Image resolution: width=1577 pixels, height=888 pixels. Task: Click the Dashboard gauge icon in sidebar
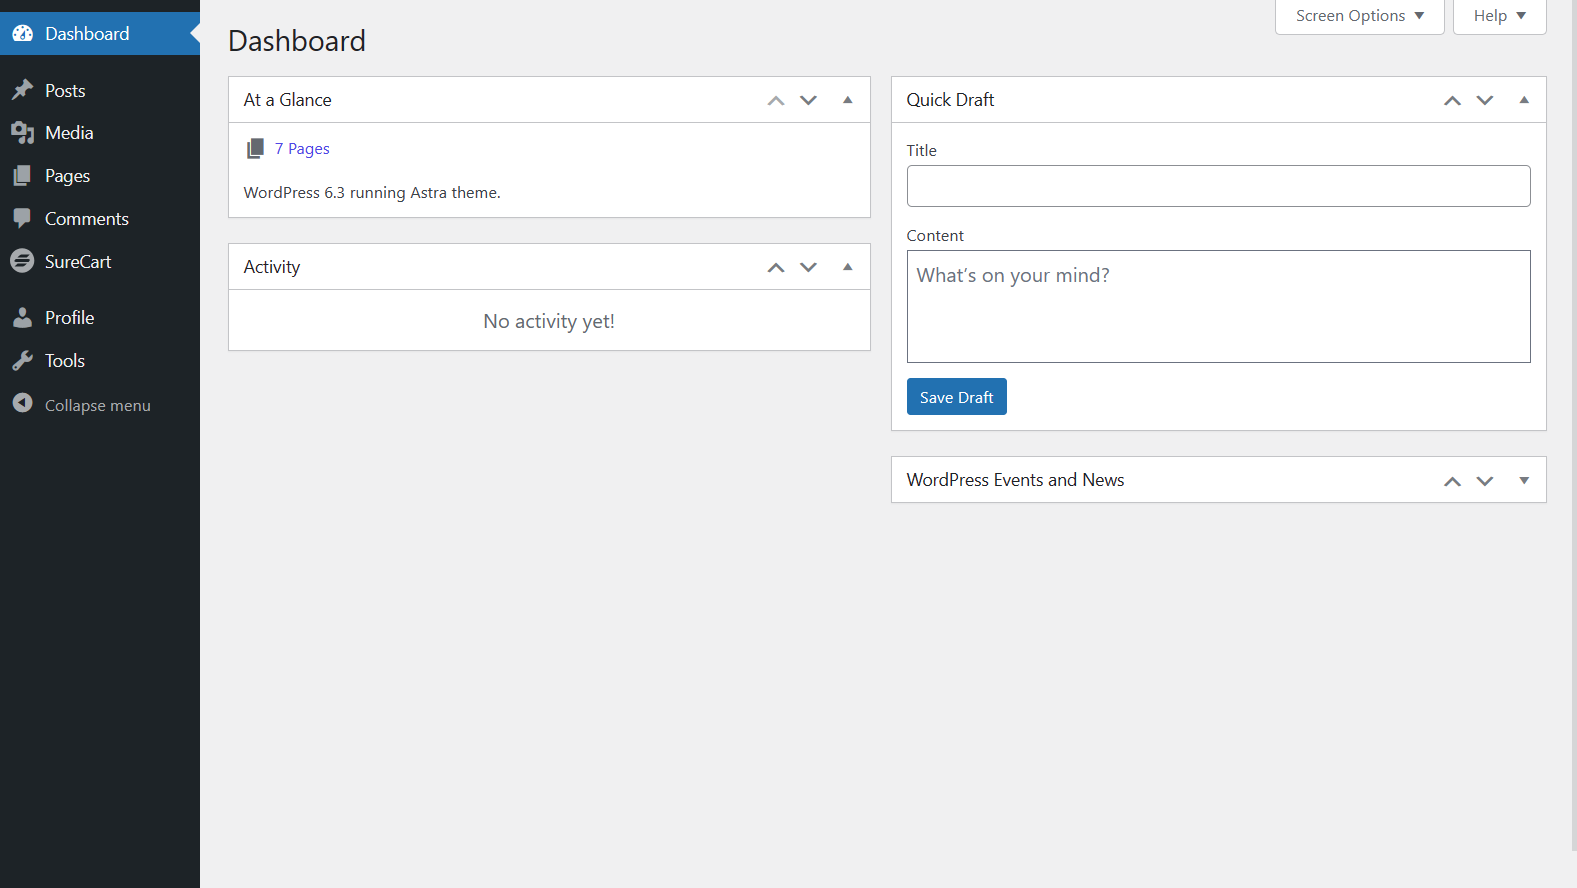[22, 34]
